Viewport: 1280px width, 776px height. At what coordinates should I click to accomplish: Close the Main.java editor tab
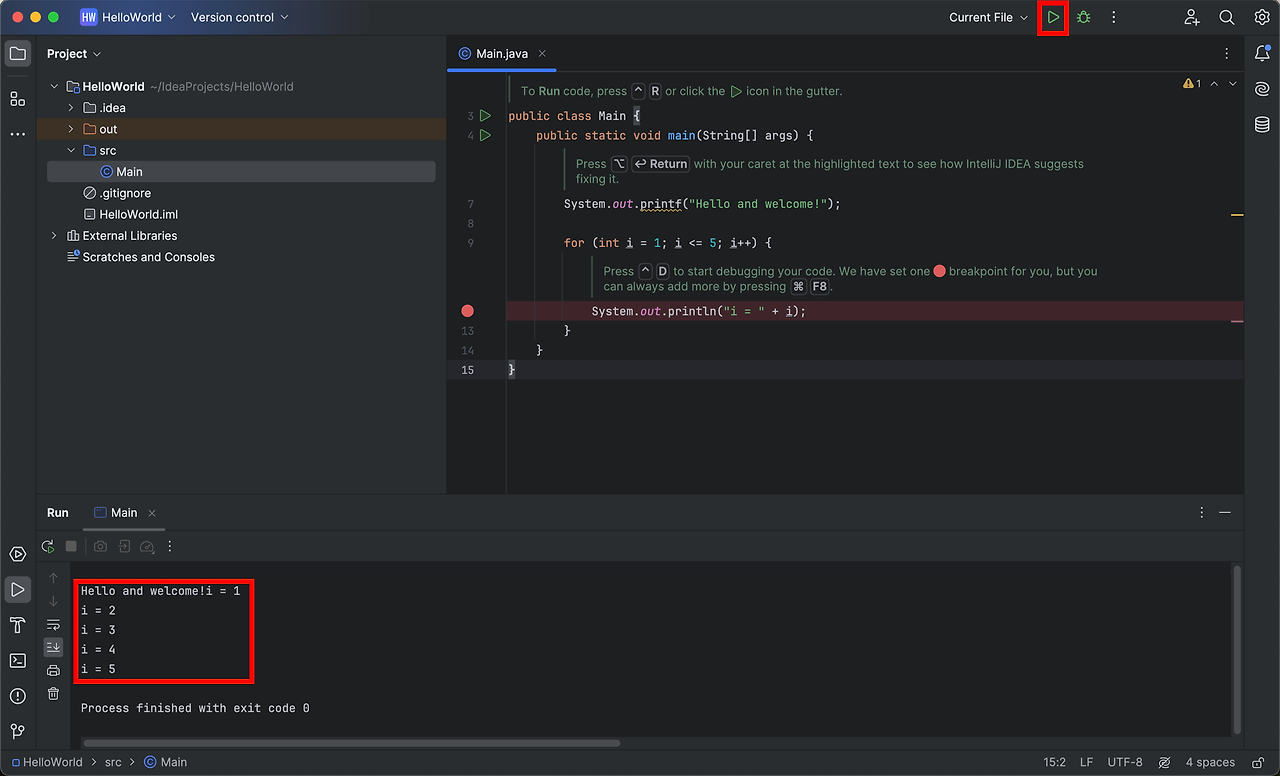coord(542,54)
